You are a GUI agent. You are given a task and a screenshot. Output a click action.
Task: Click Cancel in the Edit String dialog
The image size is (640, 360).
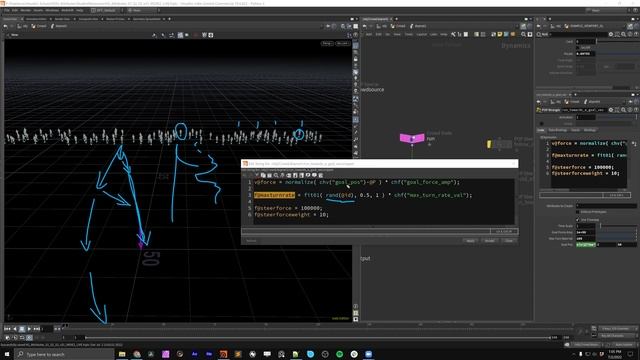[x=509, y=241]
